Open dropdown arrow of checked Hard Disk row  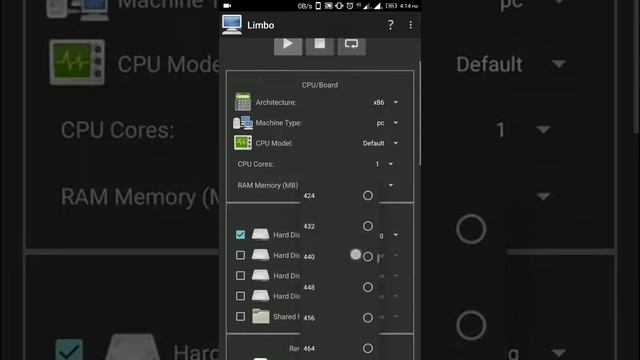(x=396, y=235)
